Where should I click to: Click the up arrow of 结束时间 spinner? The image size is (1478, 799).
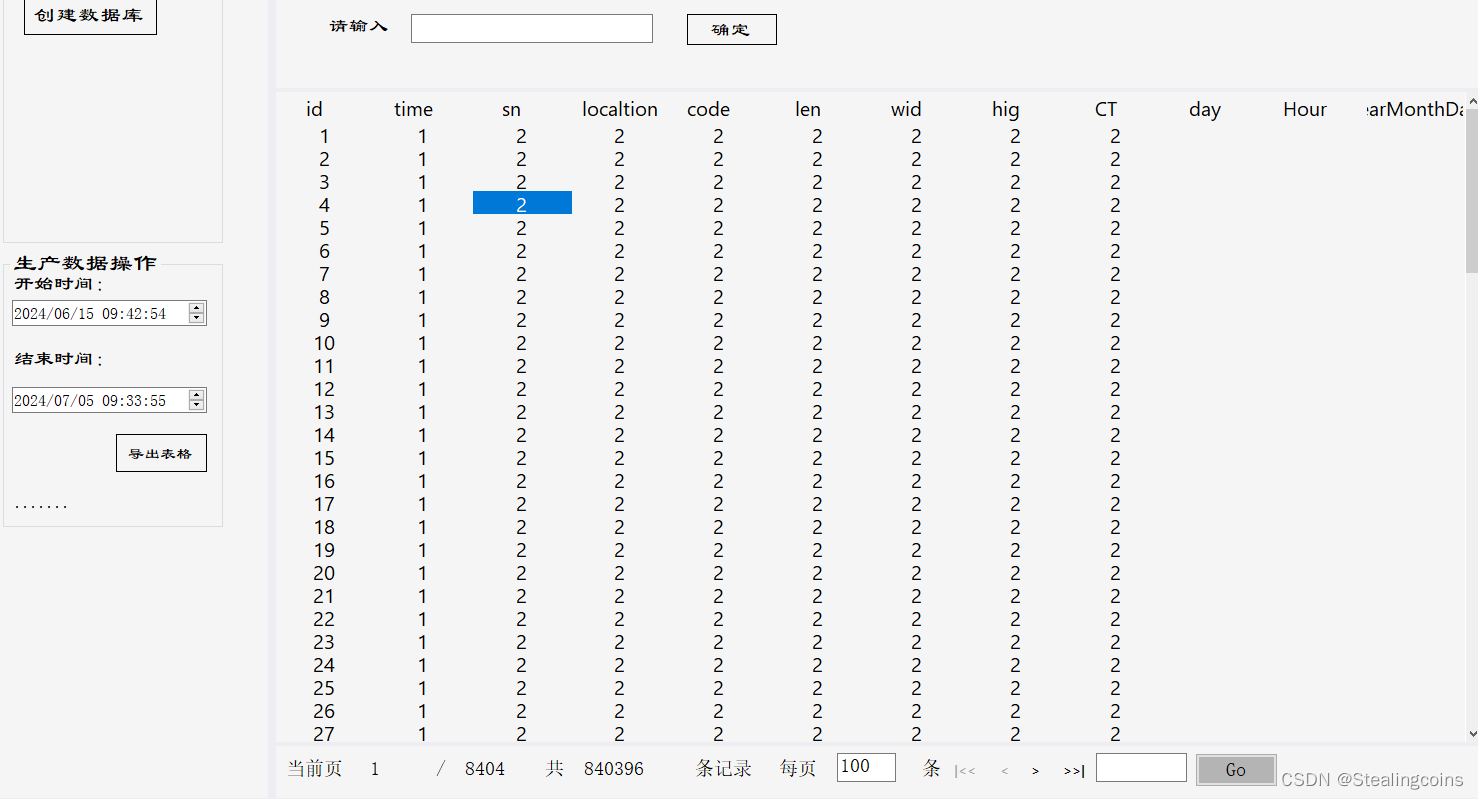tap(198, 394)
